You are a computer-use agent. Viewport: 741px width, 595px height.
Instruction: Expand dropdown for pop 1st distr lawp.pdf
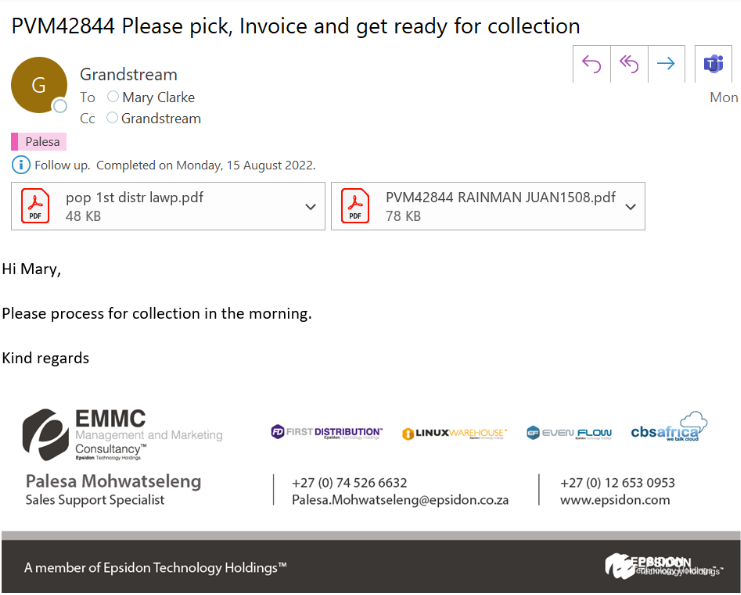(x=310, y=207)
